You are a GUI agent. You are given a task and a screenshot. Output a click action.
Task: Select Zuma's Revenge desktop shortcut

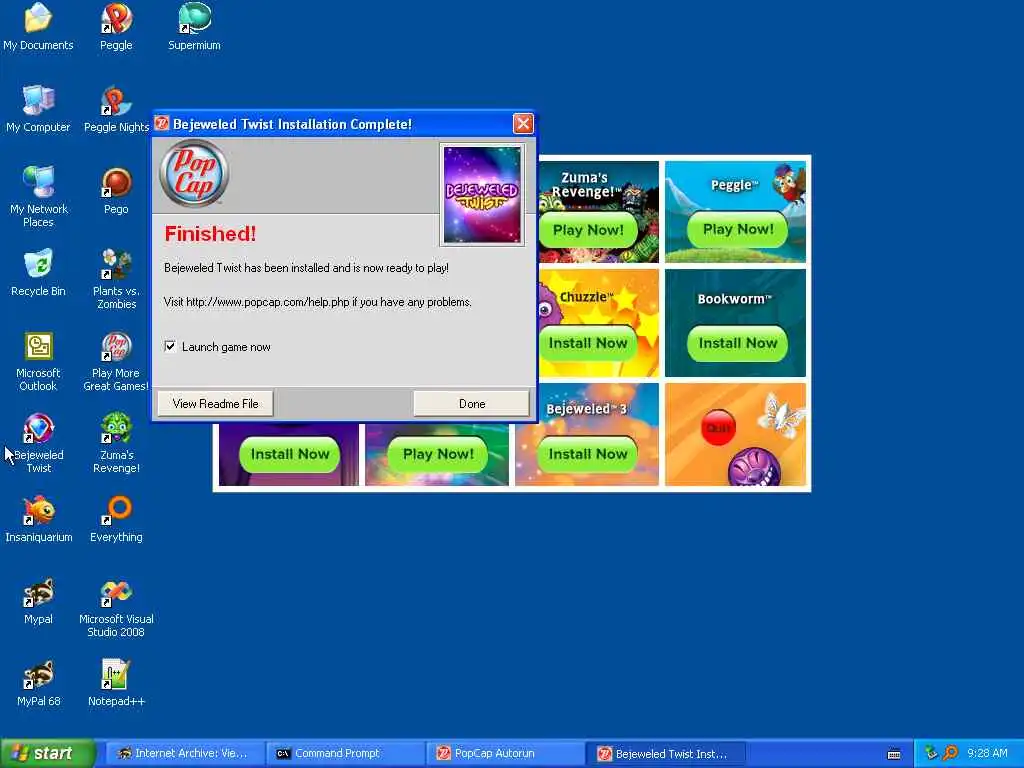[116, 443]
